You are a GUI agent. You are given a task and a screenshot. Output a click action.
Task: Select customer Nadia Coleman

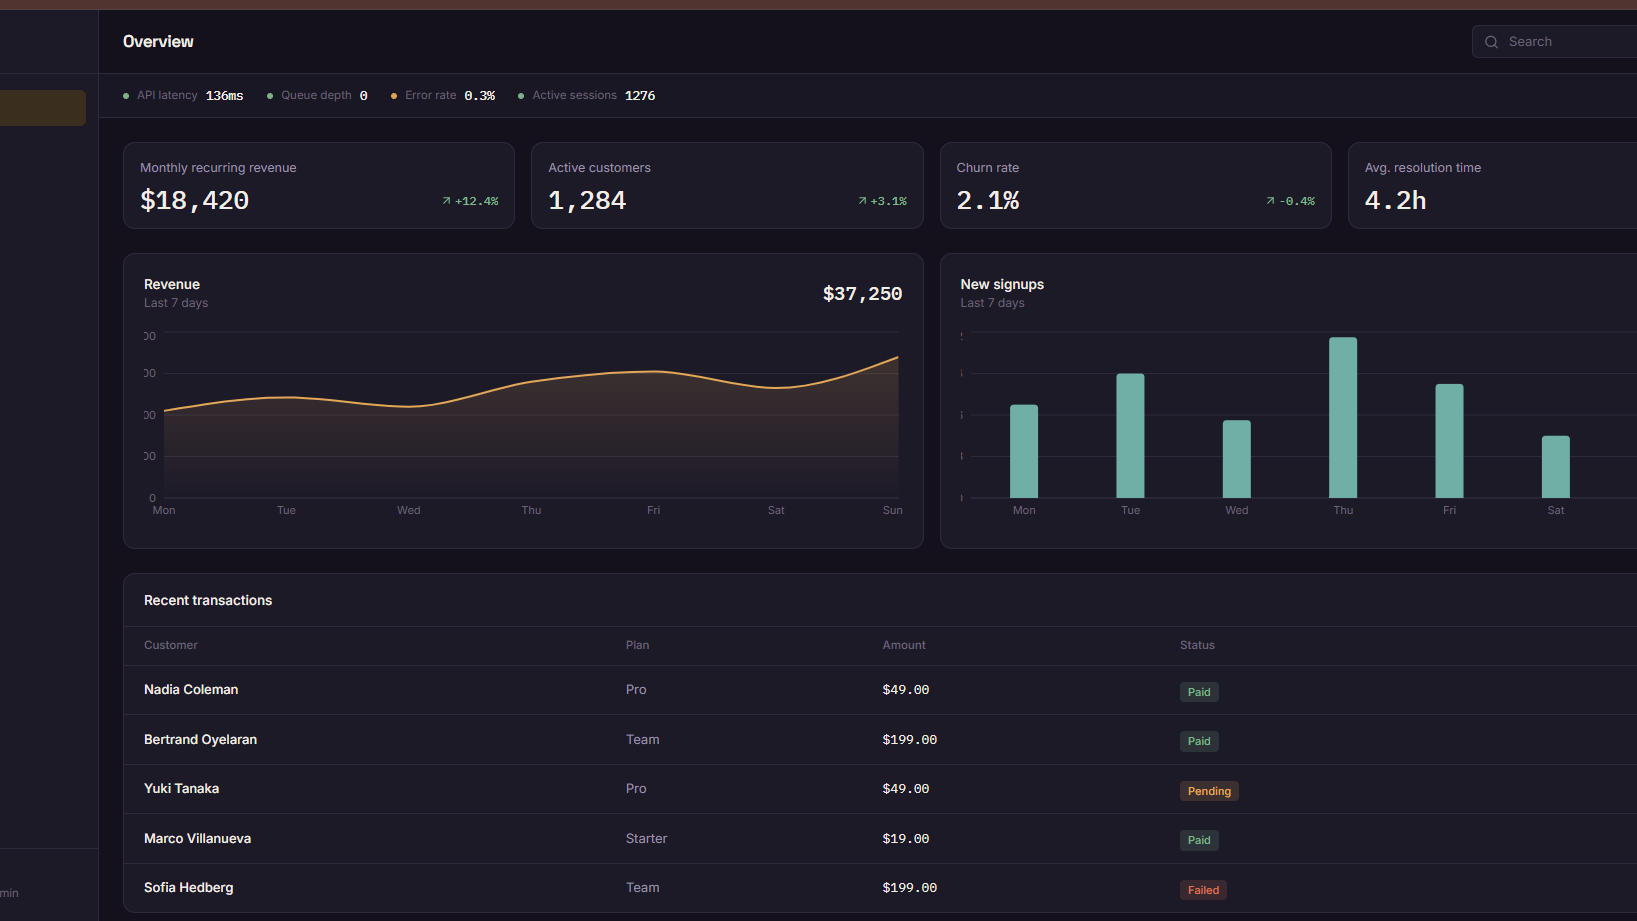[x=191, y=690]
